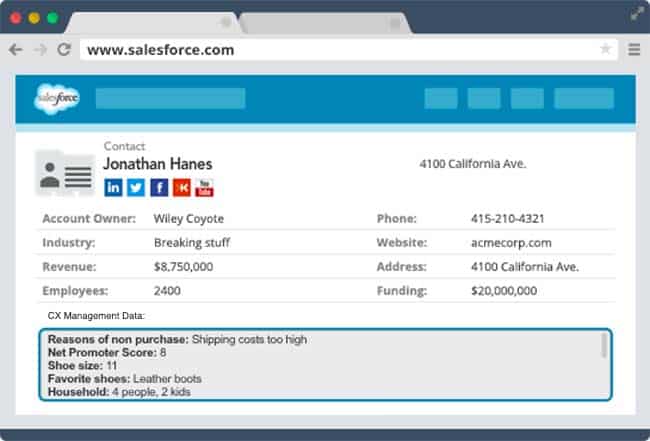Image resolution: width=650 pixels, height=441 pixels.
Task: Open the Facebook icon
Action: pyautogui.click(x=159, y=188)
